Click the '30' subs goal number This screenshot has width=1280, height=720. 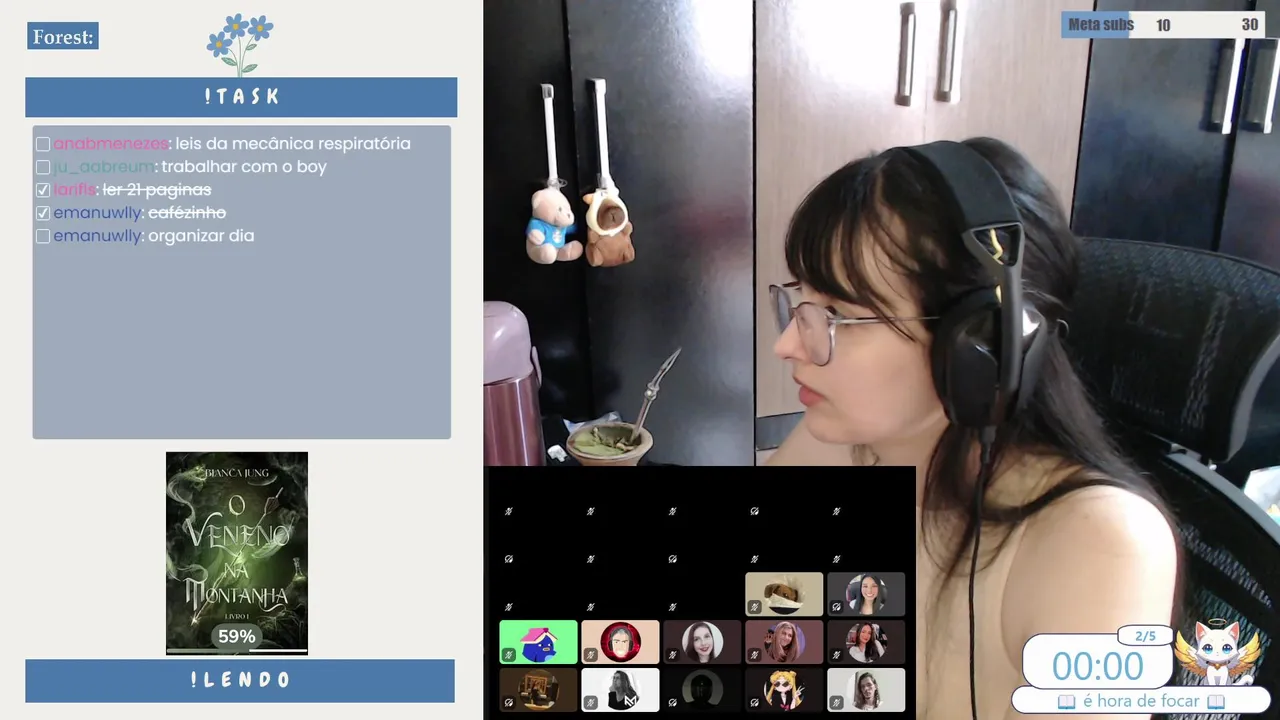point(1250,25)
